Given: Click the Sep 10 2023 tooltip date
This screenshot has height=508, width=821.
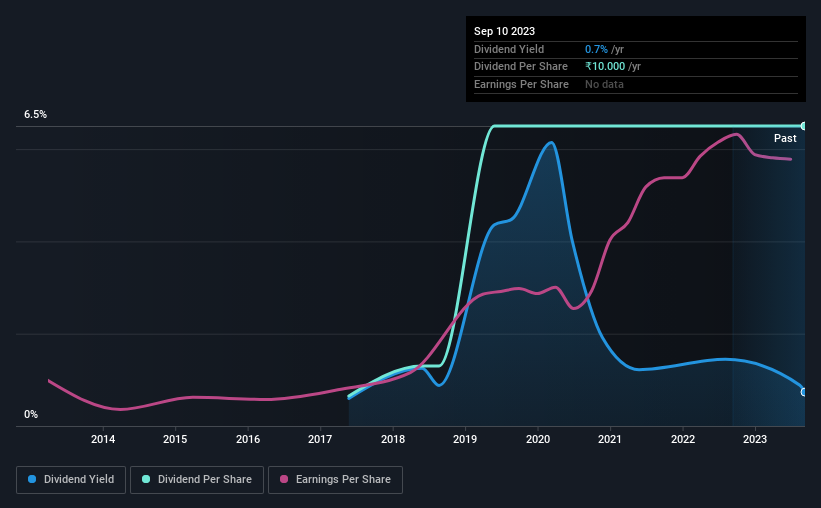Looking at the screenshot, I should 505,31.
